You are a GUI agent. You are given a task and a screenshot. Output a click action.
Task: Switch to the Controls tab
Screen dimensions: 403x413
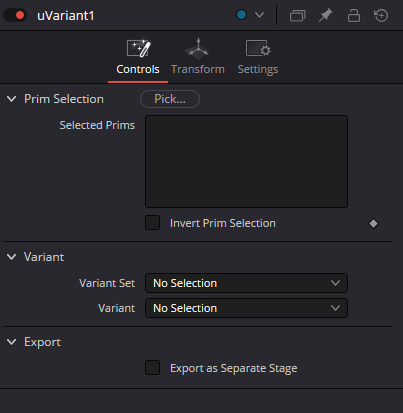click(x=138, y=57)
